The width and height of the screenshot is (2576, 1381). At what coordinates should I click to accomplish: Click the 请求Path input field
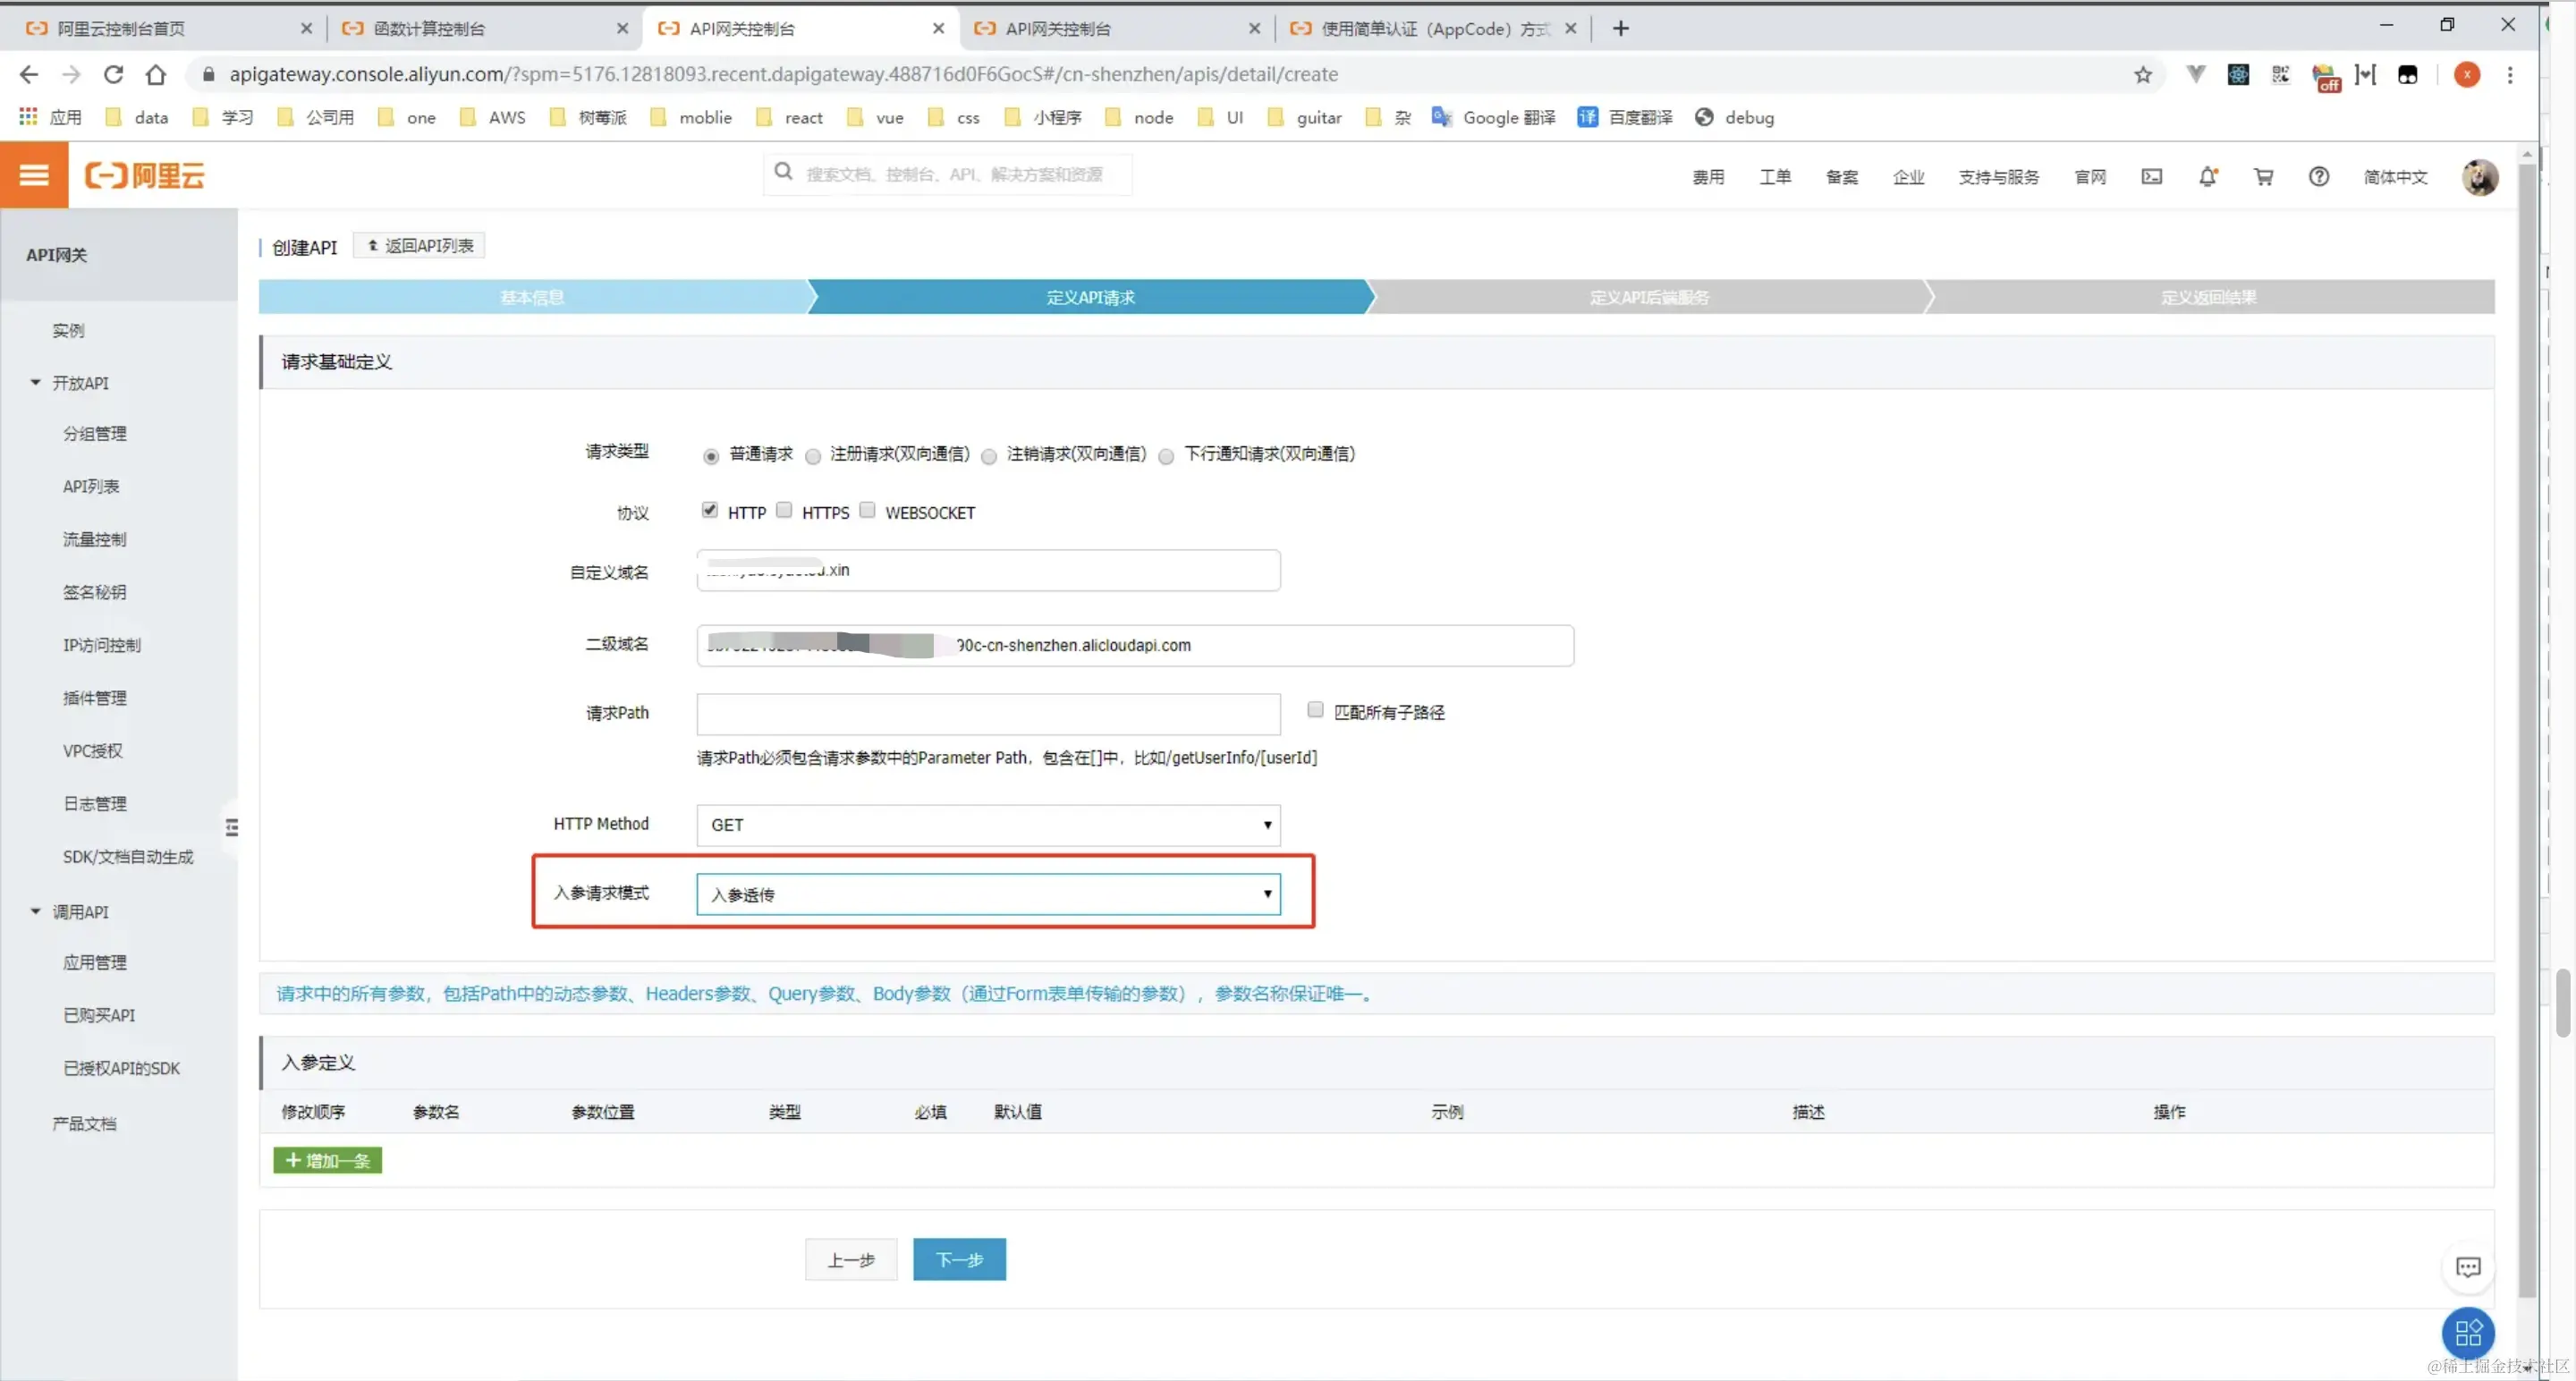(988, 714)
